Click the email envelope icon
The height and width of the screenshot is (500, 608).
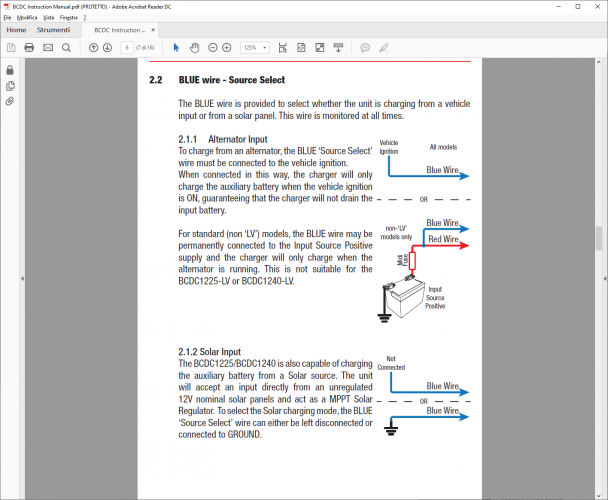pyautogui.click(x=47, y=47)
